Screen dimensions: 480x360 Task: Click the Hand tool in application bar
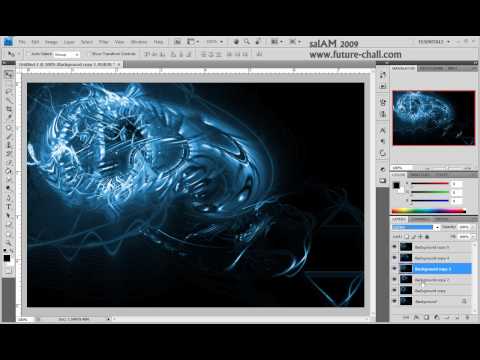236,42
